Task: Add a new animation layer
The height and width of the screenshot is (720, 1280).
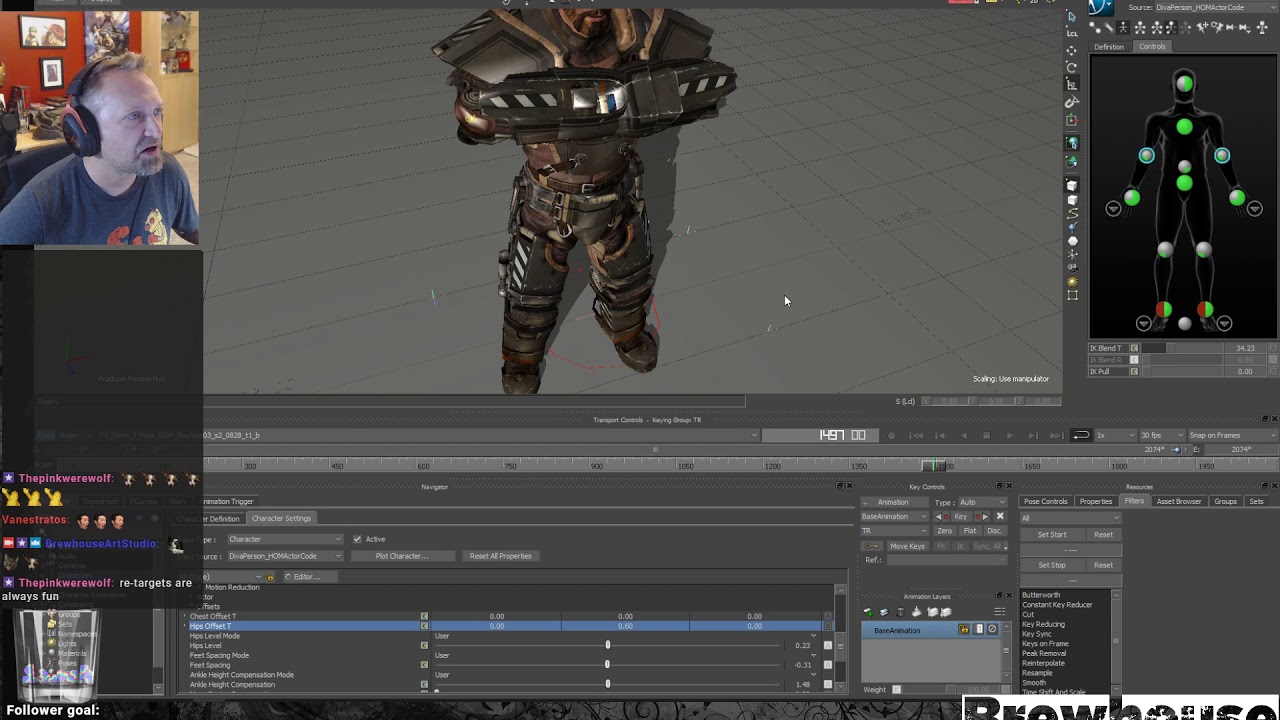Action: 868,612
